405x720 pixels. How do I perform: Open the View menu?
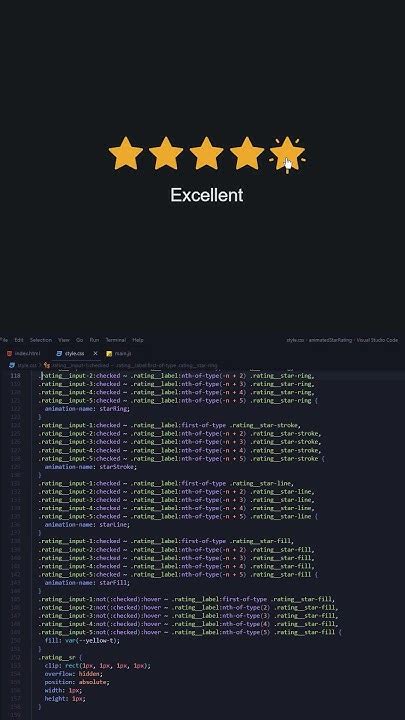click(64, 340)
